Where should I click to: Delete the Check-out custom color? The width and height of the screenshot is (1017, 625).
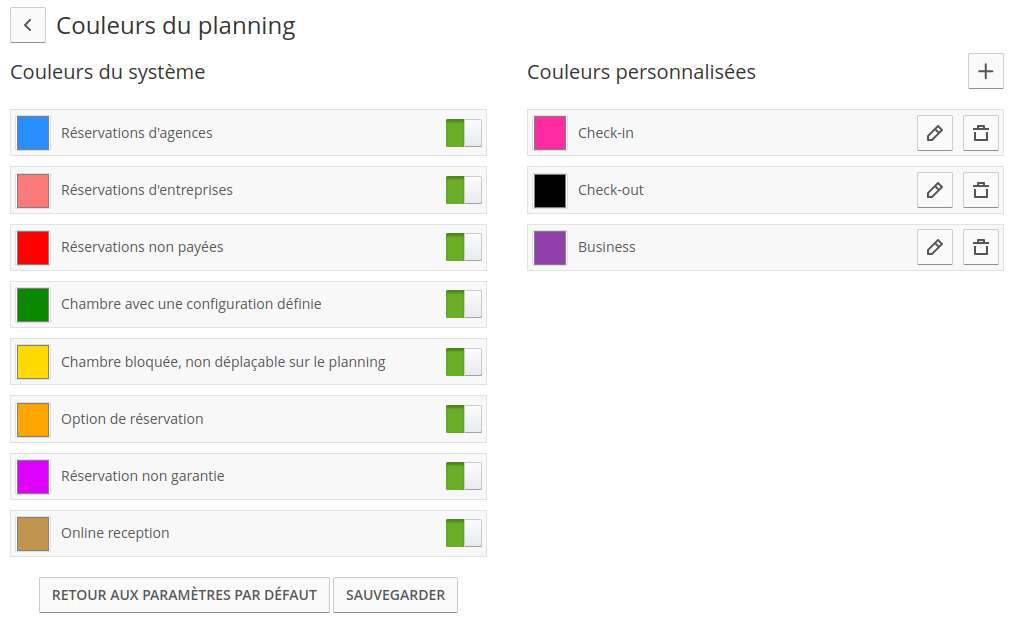[981, 190]
